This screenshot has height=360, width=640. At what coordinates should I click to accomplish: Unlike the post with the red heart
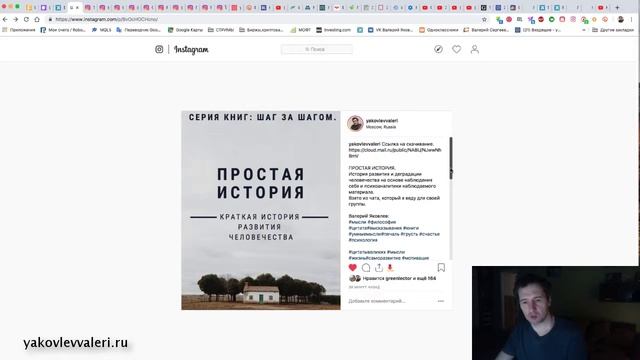click(353, 268)
